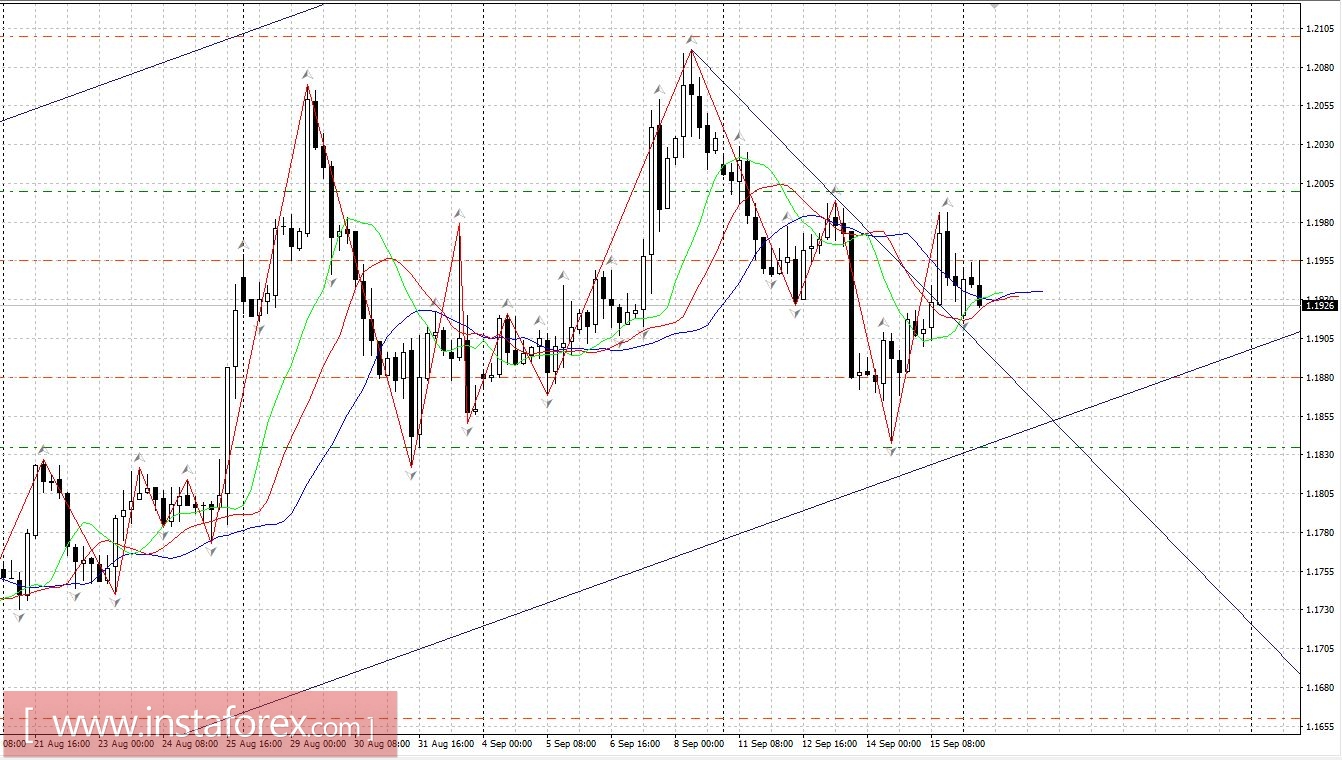Screen dimensions: 1342x760
Task: Select the 1.1705 price level label
Action: click(1321, 649)
